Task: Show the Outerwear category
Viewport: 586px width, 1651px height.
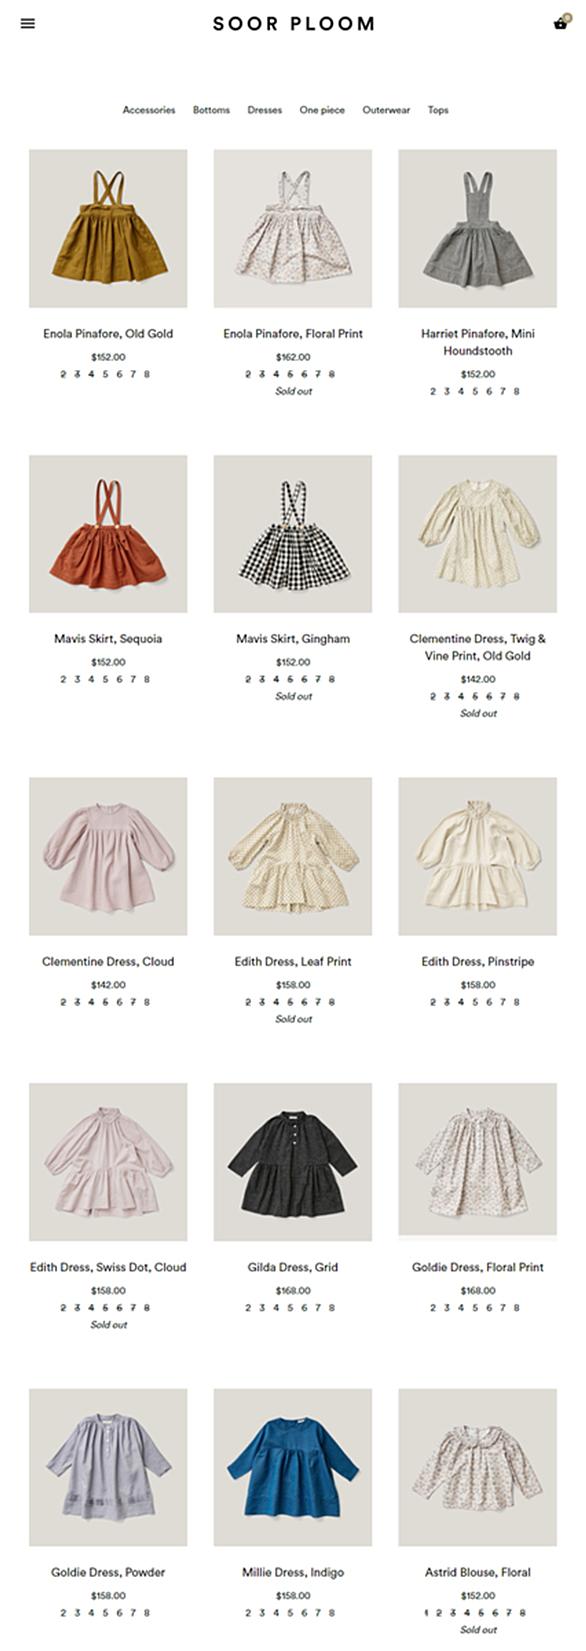Action: coord(386,110)
